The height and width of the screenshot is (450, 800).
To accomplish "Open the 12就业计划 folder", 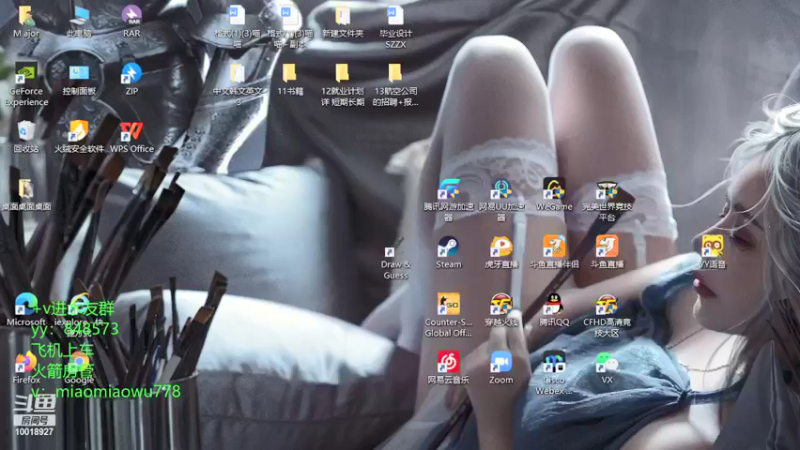I will pyautogui.click(x=342, y=85).
